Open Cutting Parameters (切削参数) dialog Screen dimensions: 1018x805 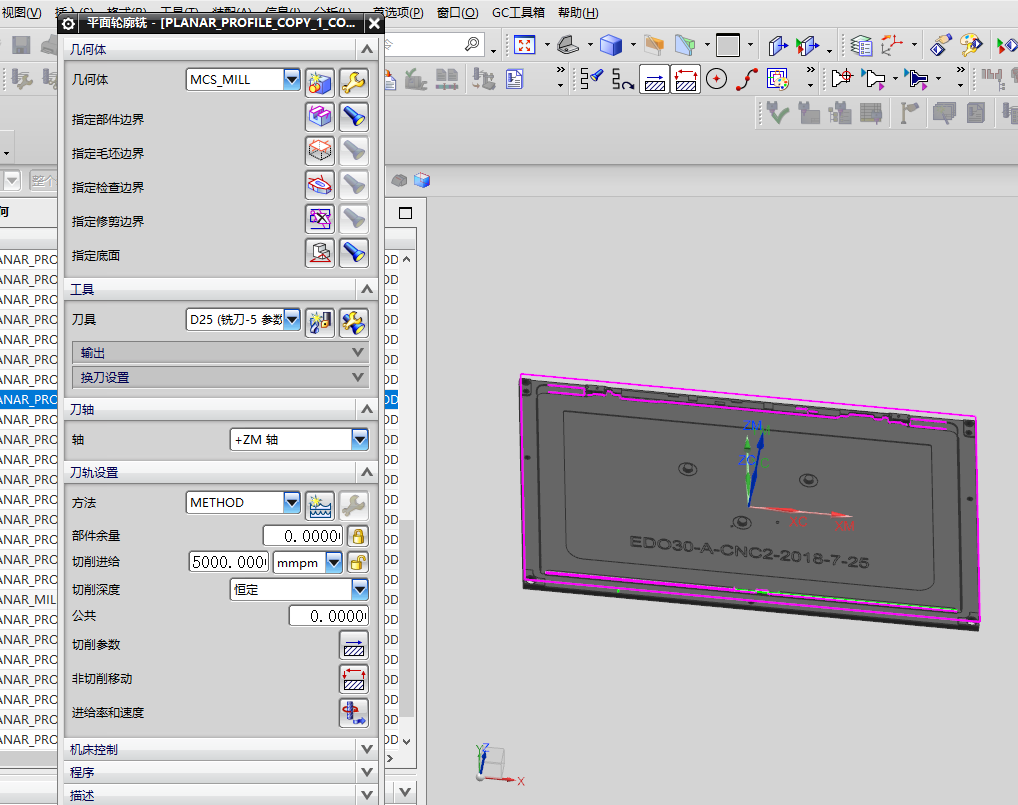pos(354,646)
